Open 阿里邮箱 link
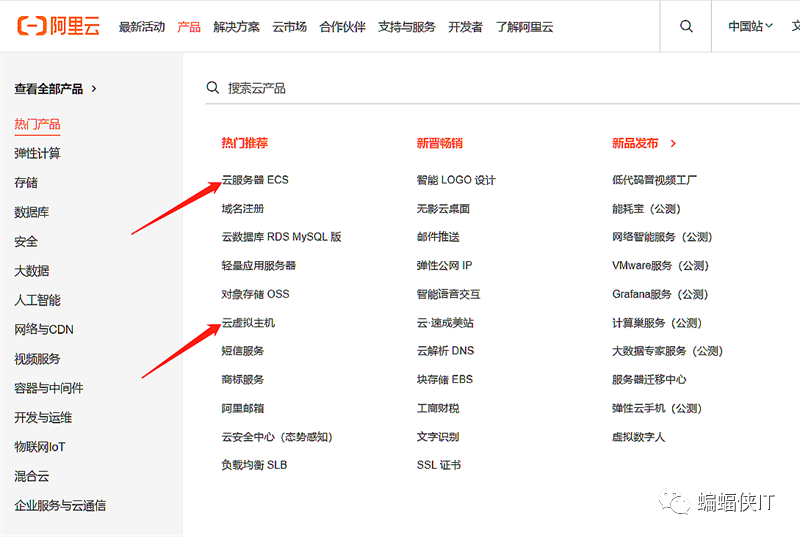This screenshot has width=800, height=537. [x=243, y=408]
